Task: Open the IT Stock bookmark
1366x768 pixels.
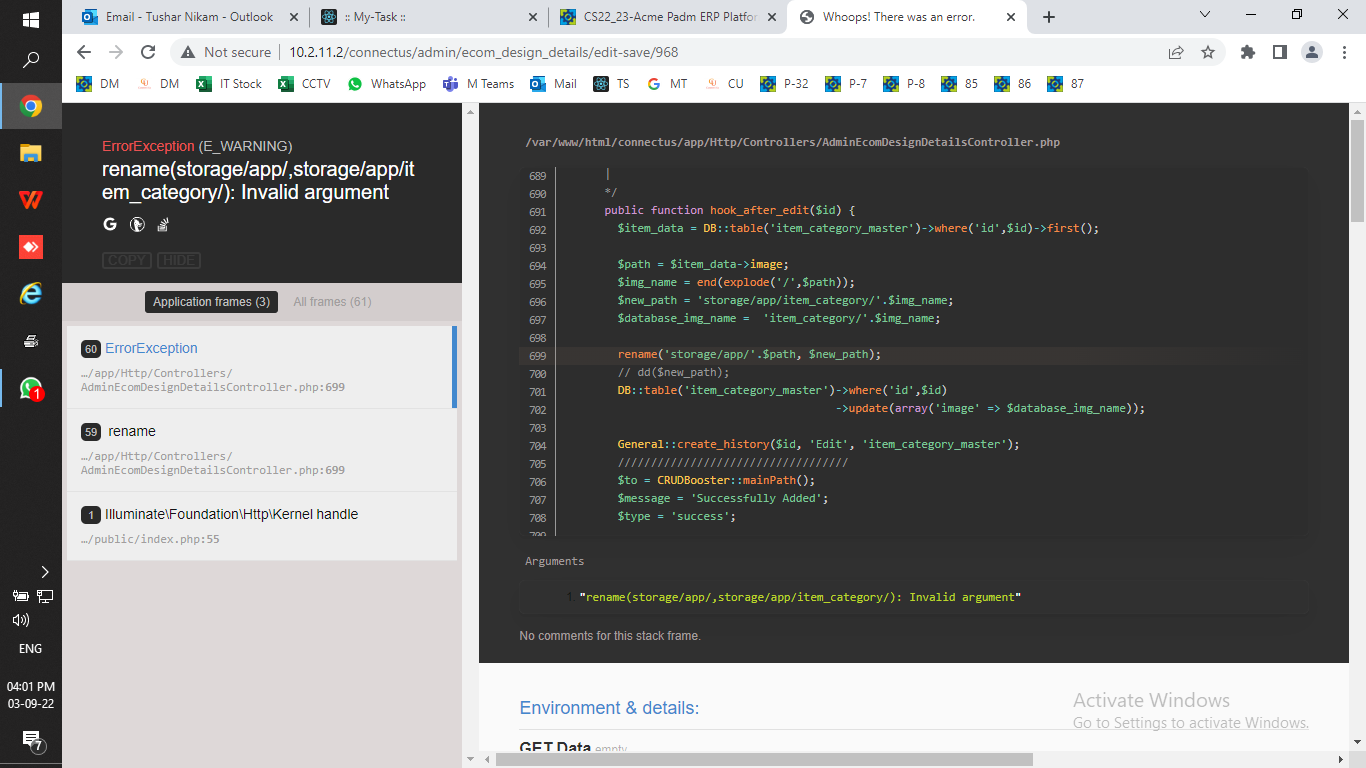Action: point(229,84)
